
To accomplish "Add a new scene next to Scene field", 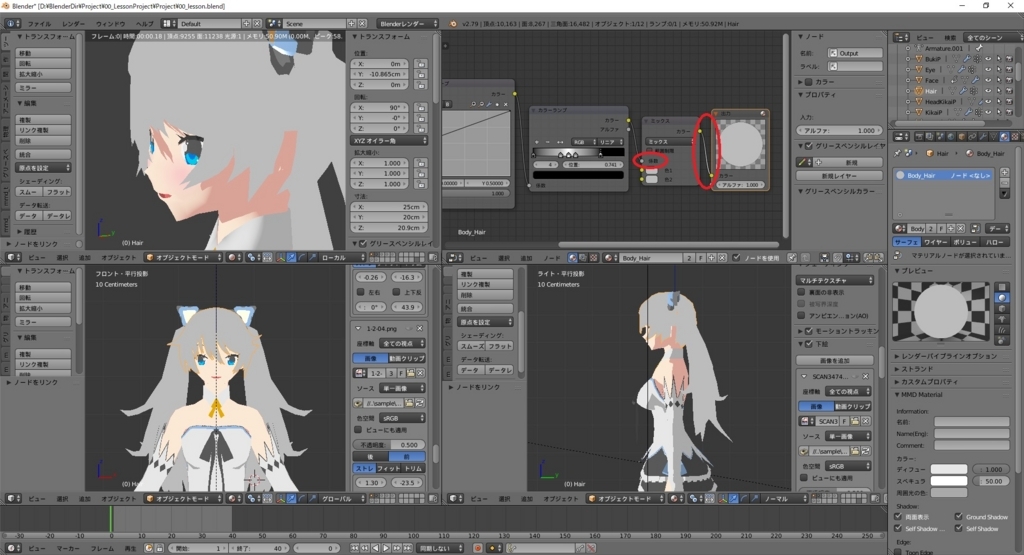I will 351,24.
